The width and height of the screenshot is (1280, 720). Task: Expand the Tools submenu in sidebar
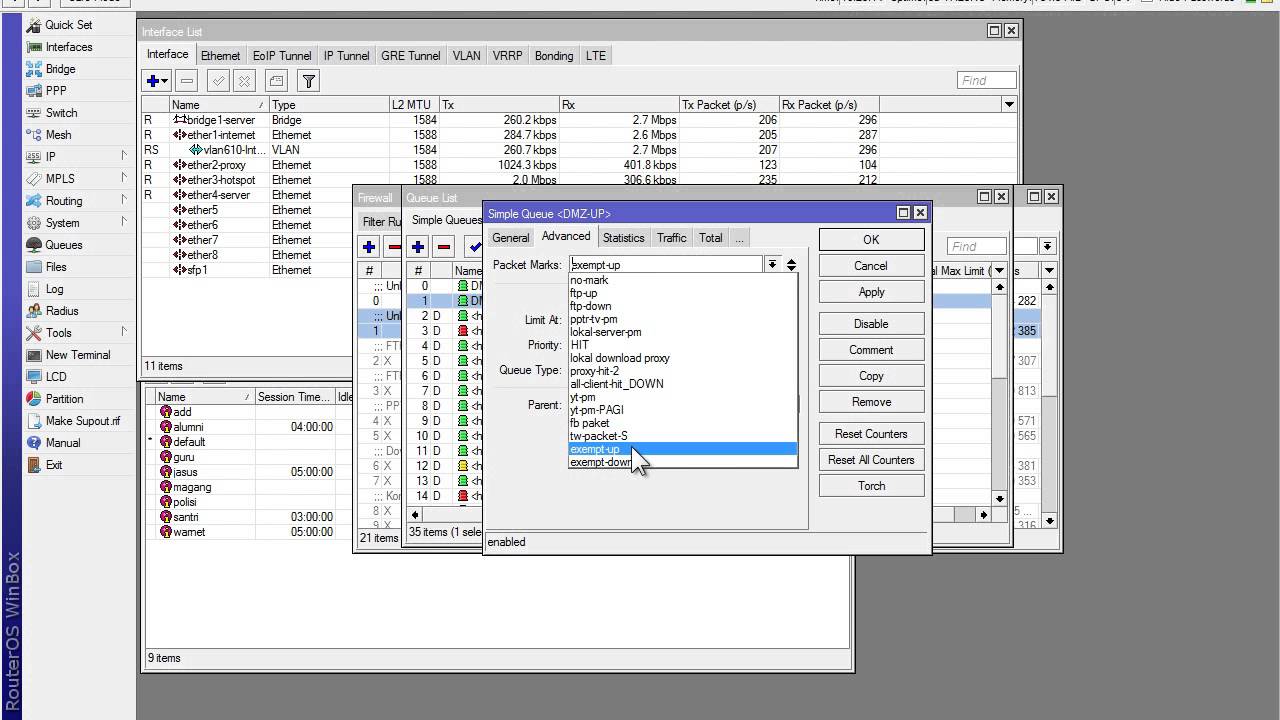124,332
